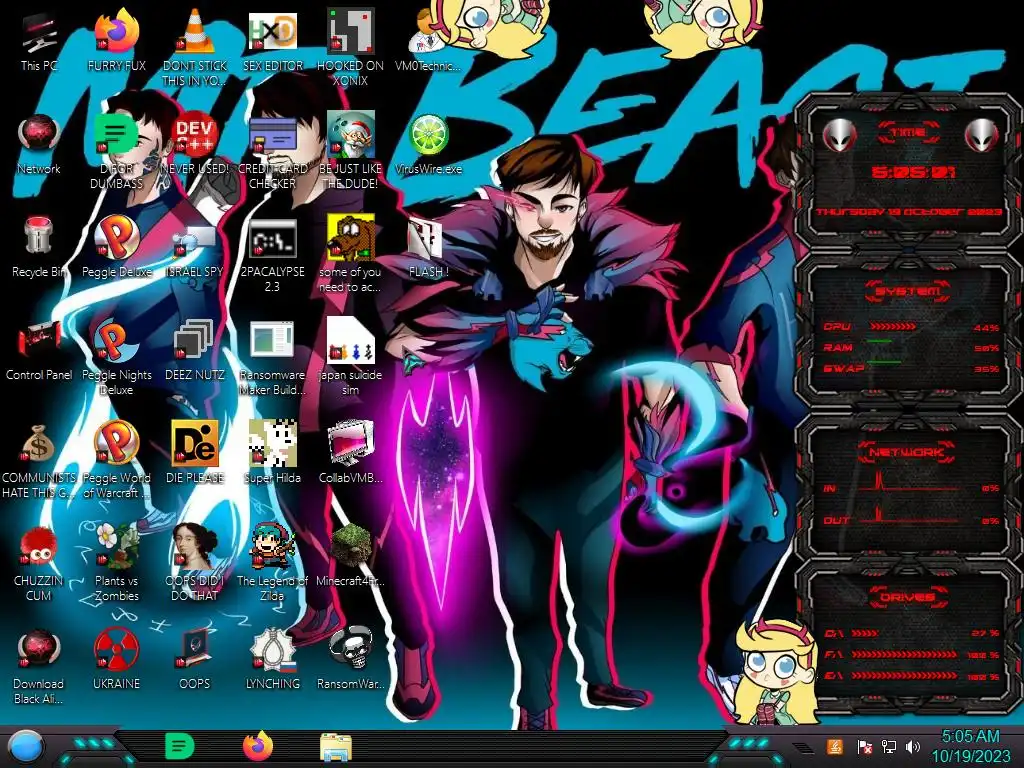
Task: Click the F:\ drive usage bar
Action: [x=904, y=654]
